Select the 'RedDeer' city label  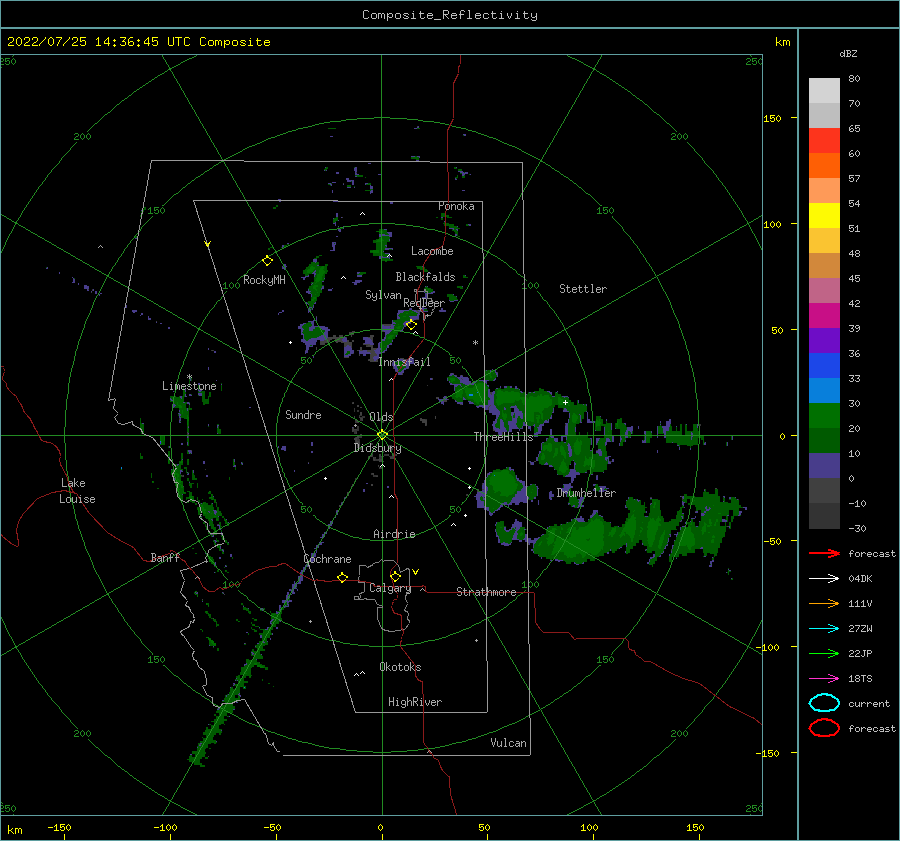pos(424,303)
